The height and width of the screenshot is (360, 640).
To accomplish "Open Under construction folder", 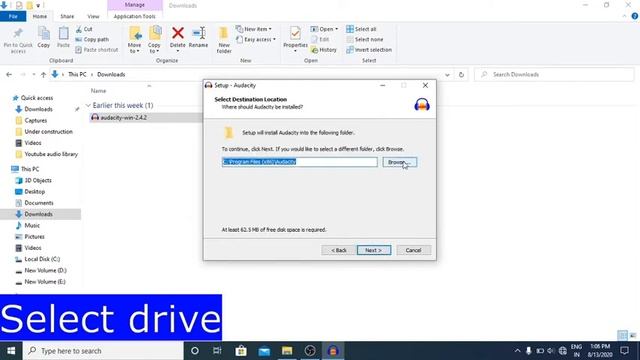I will click(x=48, y=132).
